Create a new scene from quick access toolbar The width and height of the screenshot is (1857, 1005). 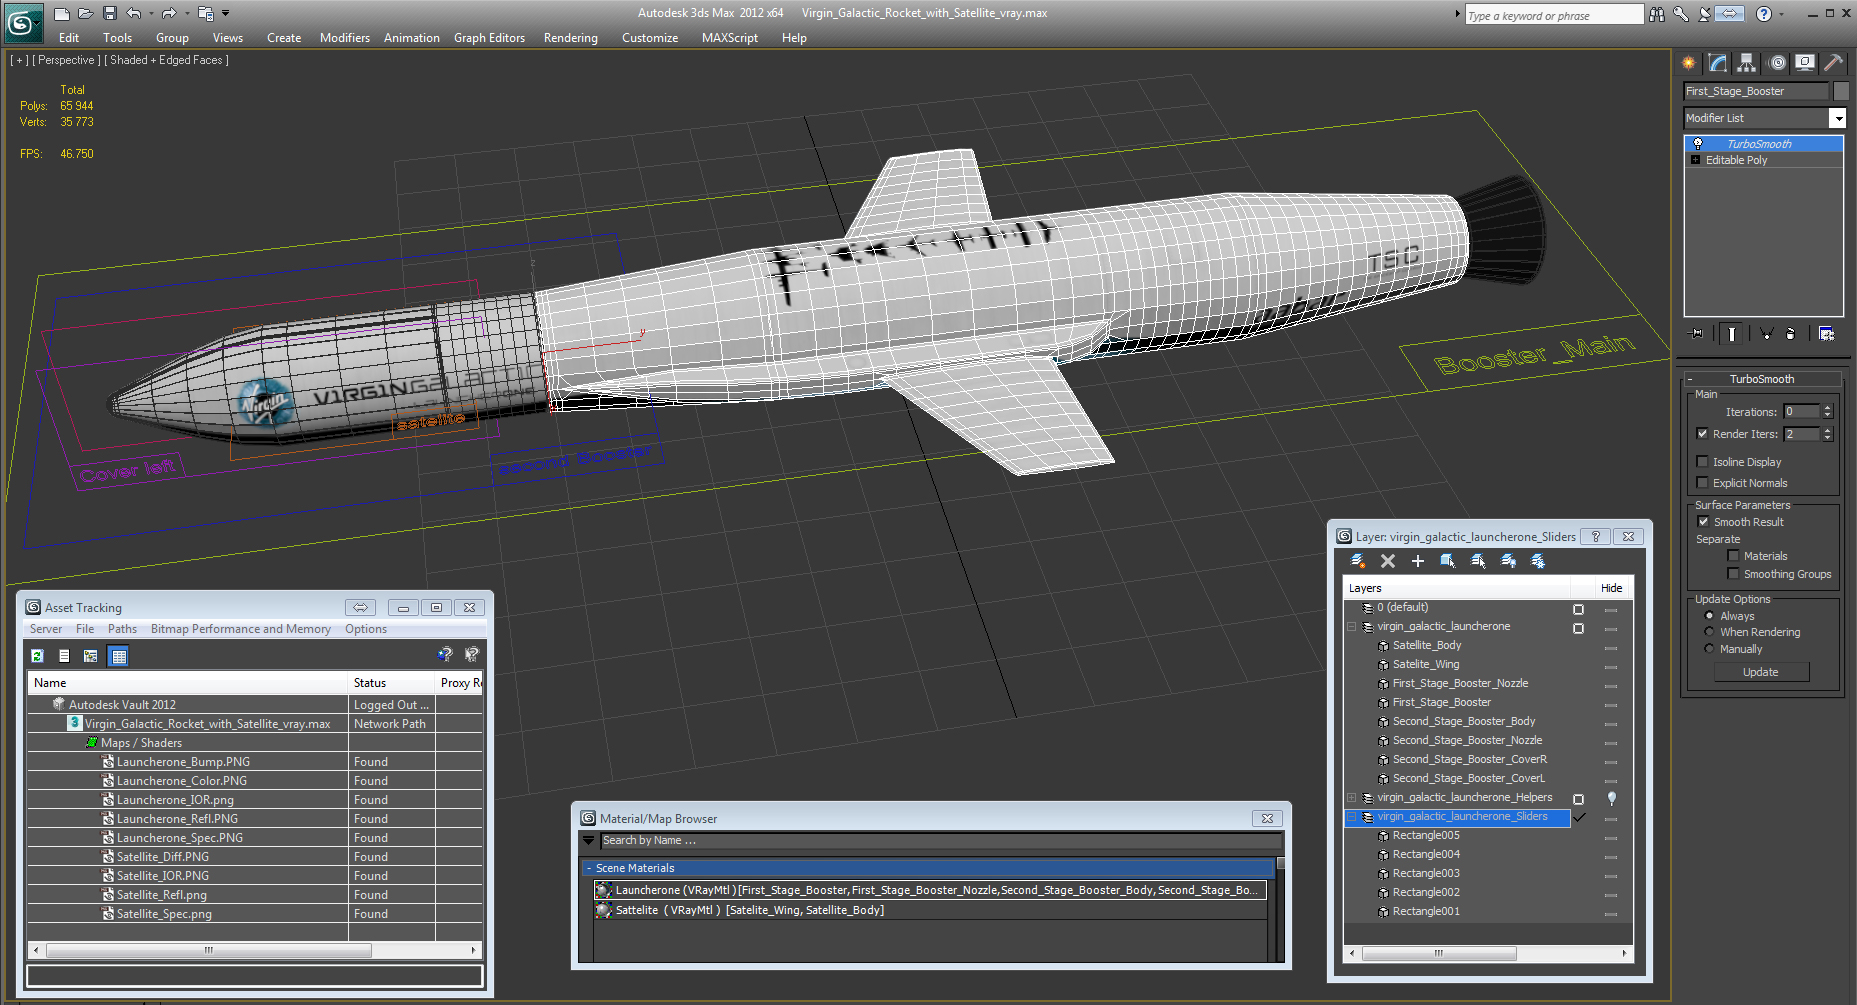62,14
